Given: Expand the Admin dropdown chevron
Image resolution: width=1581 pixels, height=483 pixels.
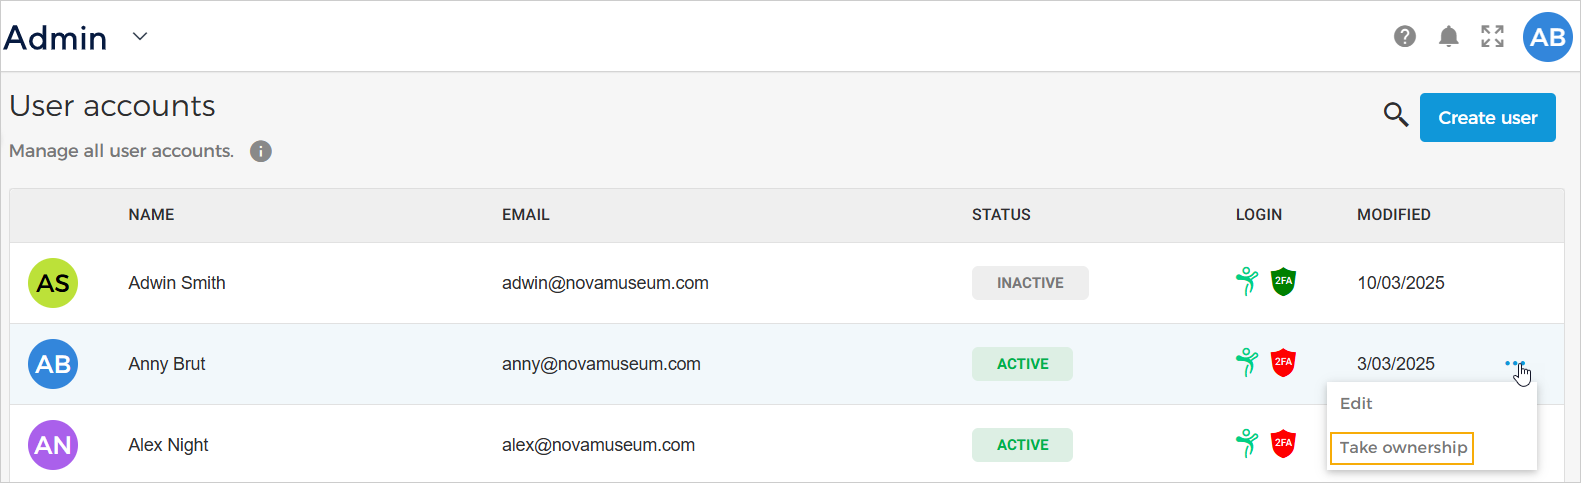Looking at the screenshot, I should [x=140, y=37].
